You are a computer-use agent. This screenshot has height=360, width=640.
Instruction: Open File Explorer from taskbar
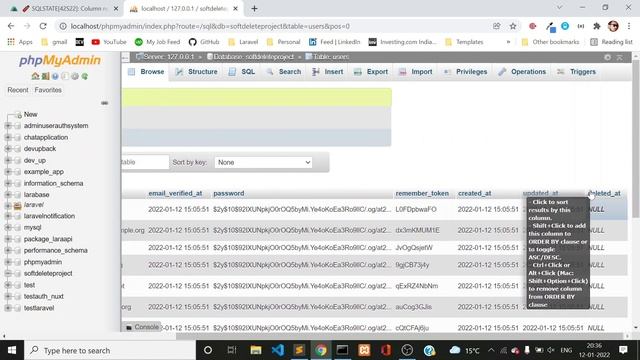[256, 350]
